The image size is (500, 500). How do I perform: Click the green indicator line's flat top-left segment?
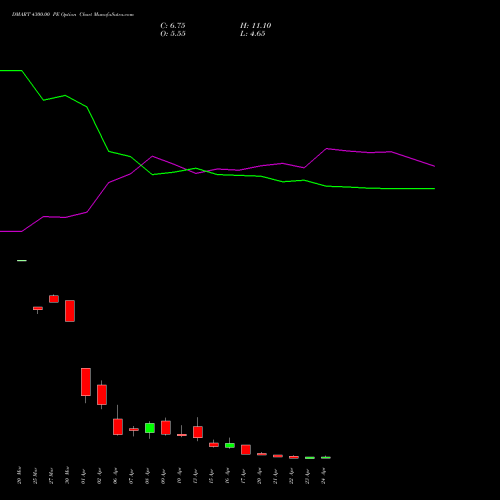11,71
